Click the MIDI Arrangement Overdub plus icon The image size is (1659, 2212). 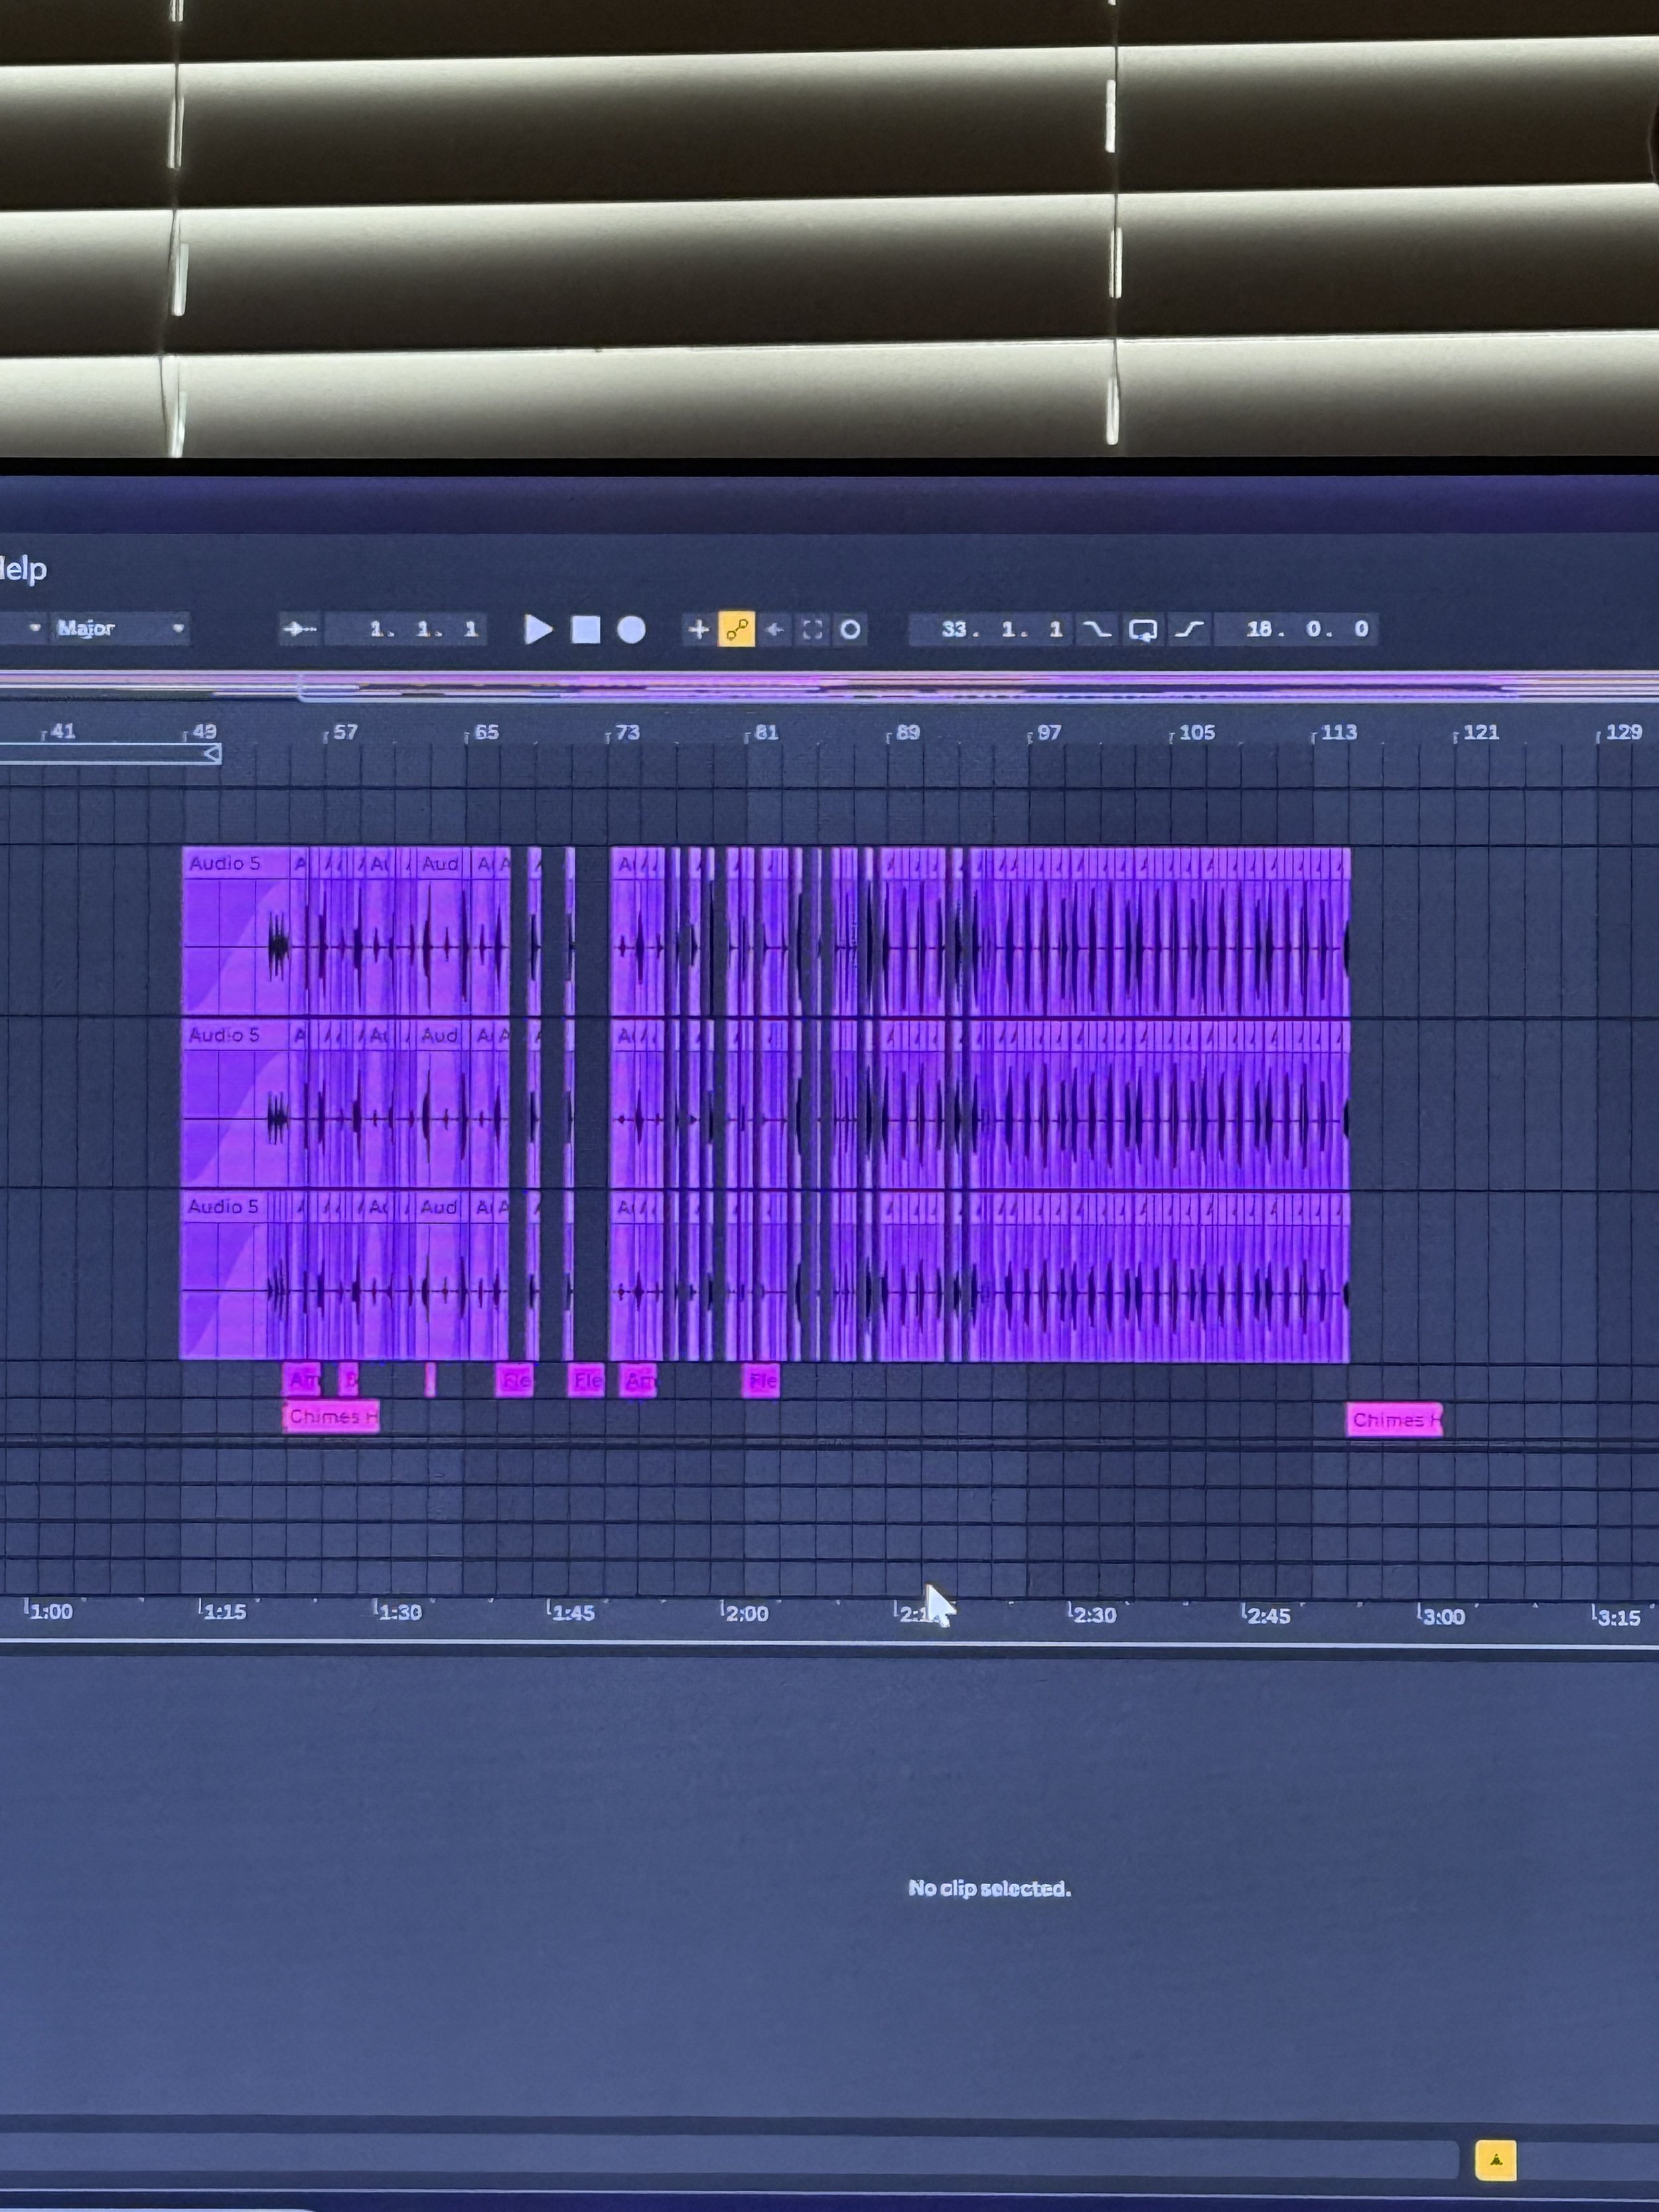pos(698,629)
